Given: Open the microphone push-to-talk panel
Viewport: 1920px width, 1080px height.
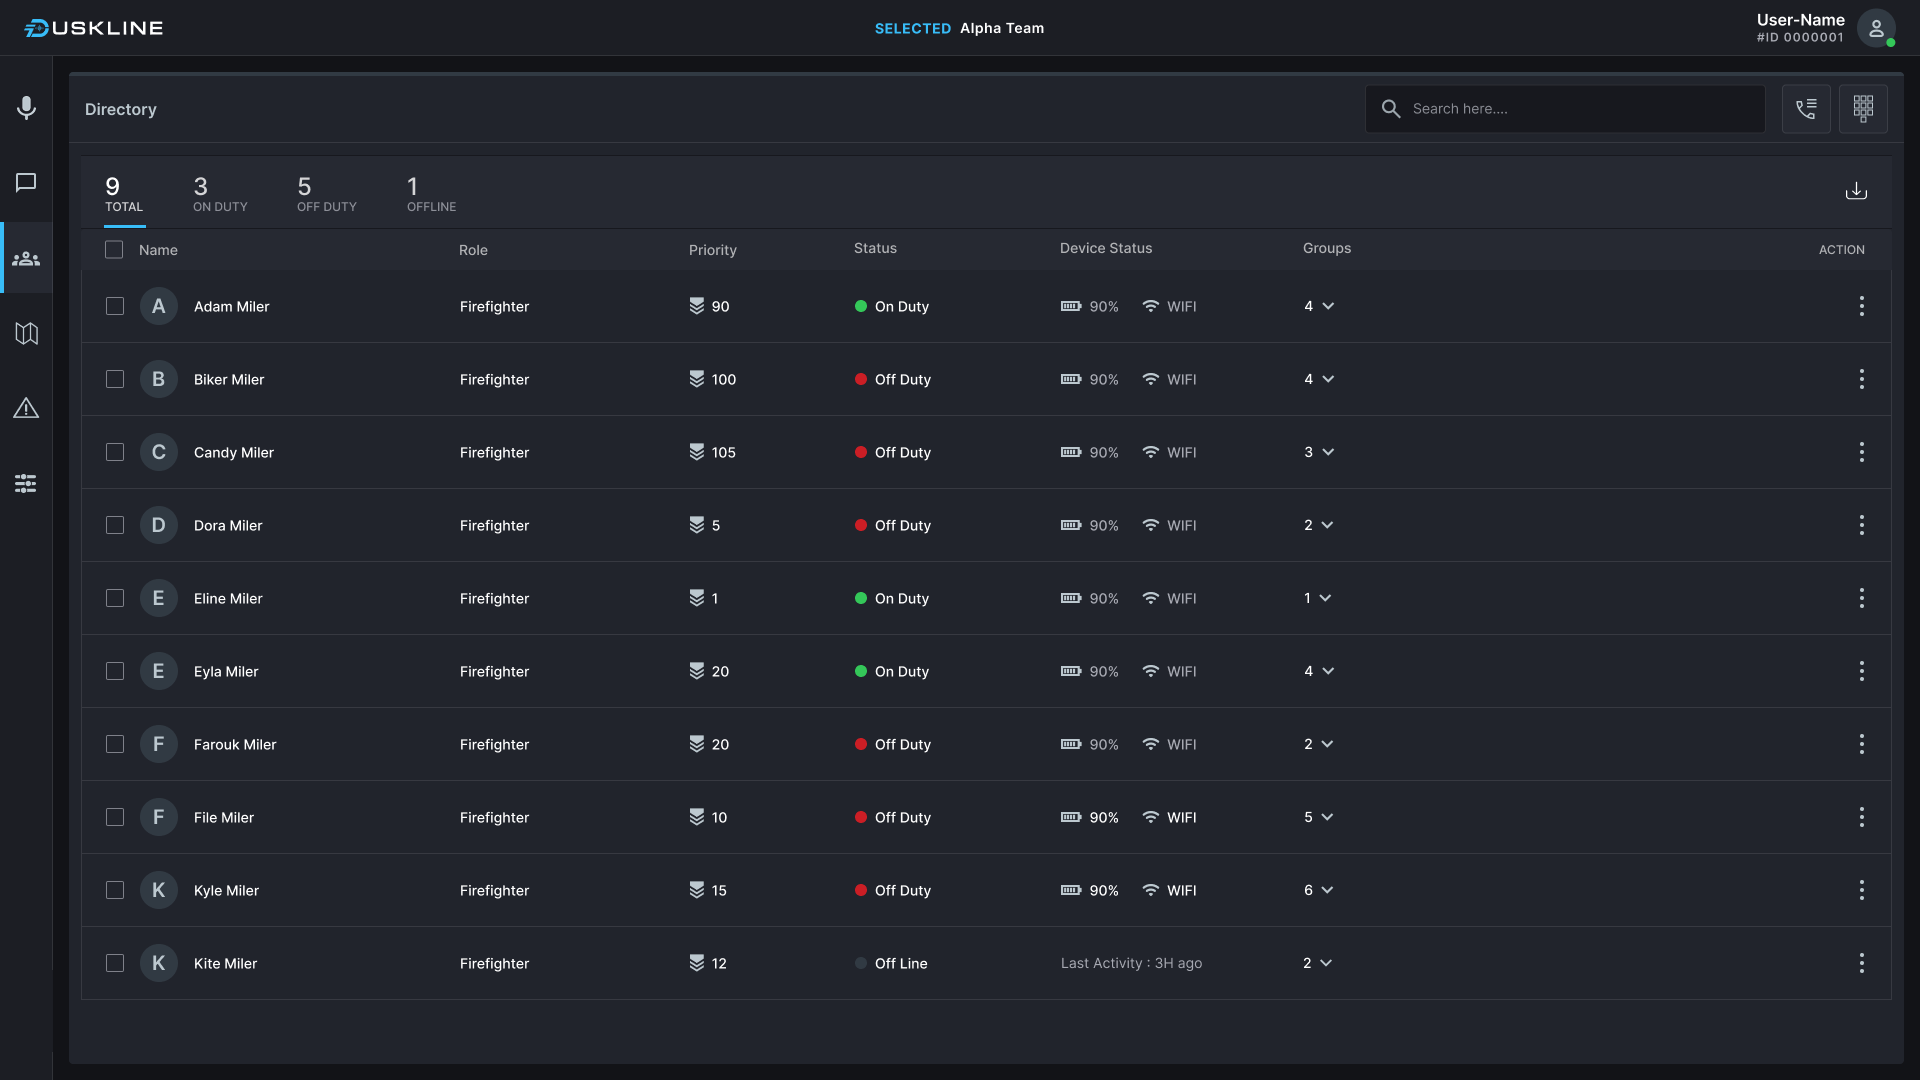Looking at the screenshot, I should coord(26,108).
